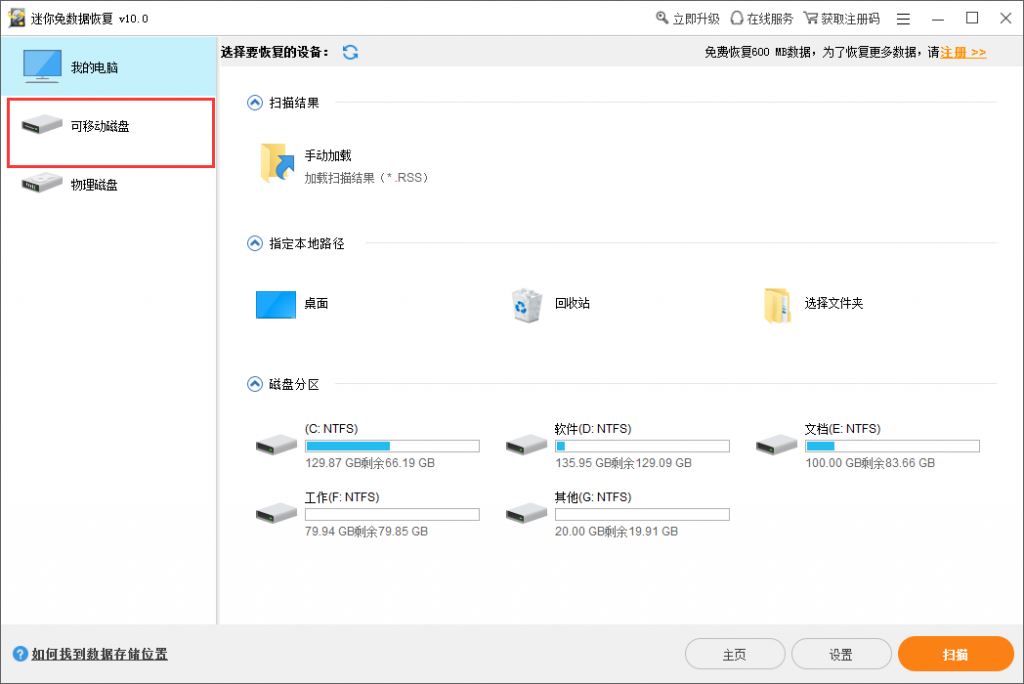
Task: Click the 主页 button
Action: click(x=735, y=654)
